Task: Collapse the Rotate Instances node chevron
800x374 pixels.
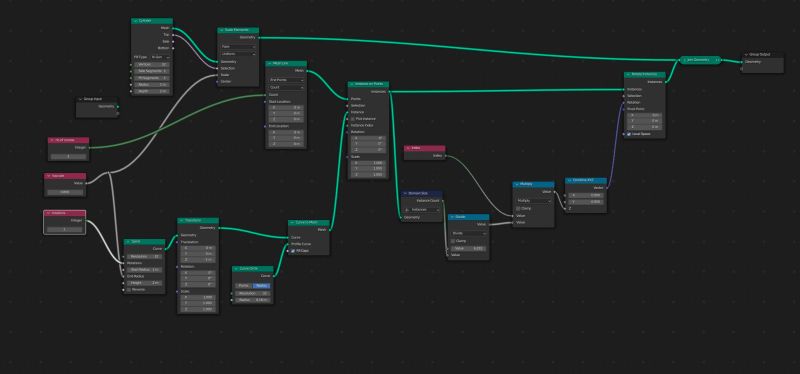Action: pos(628,74)
